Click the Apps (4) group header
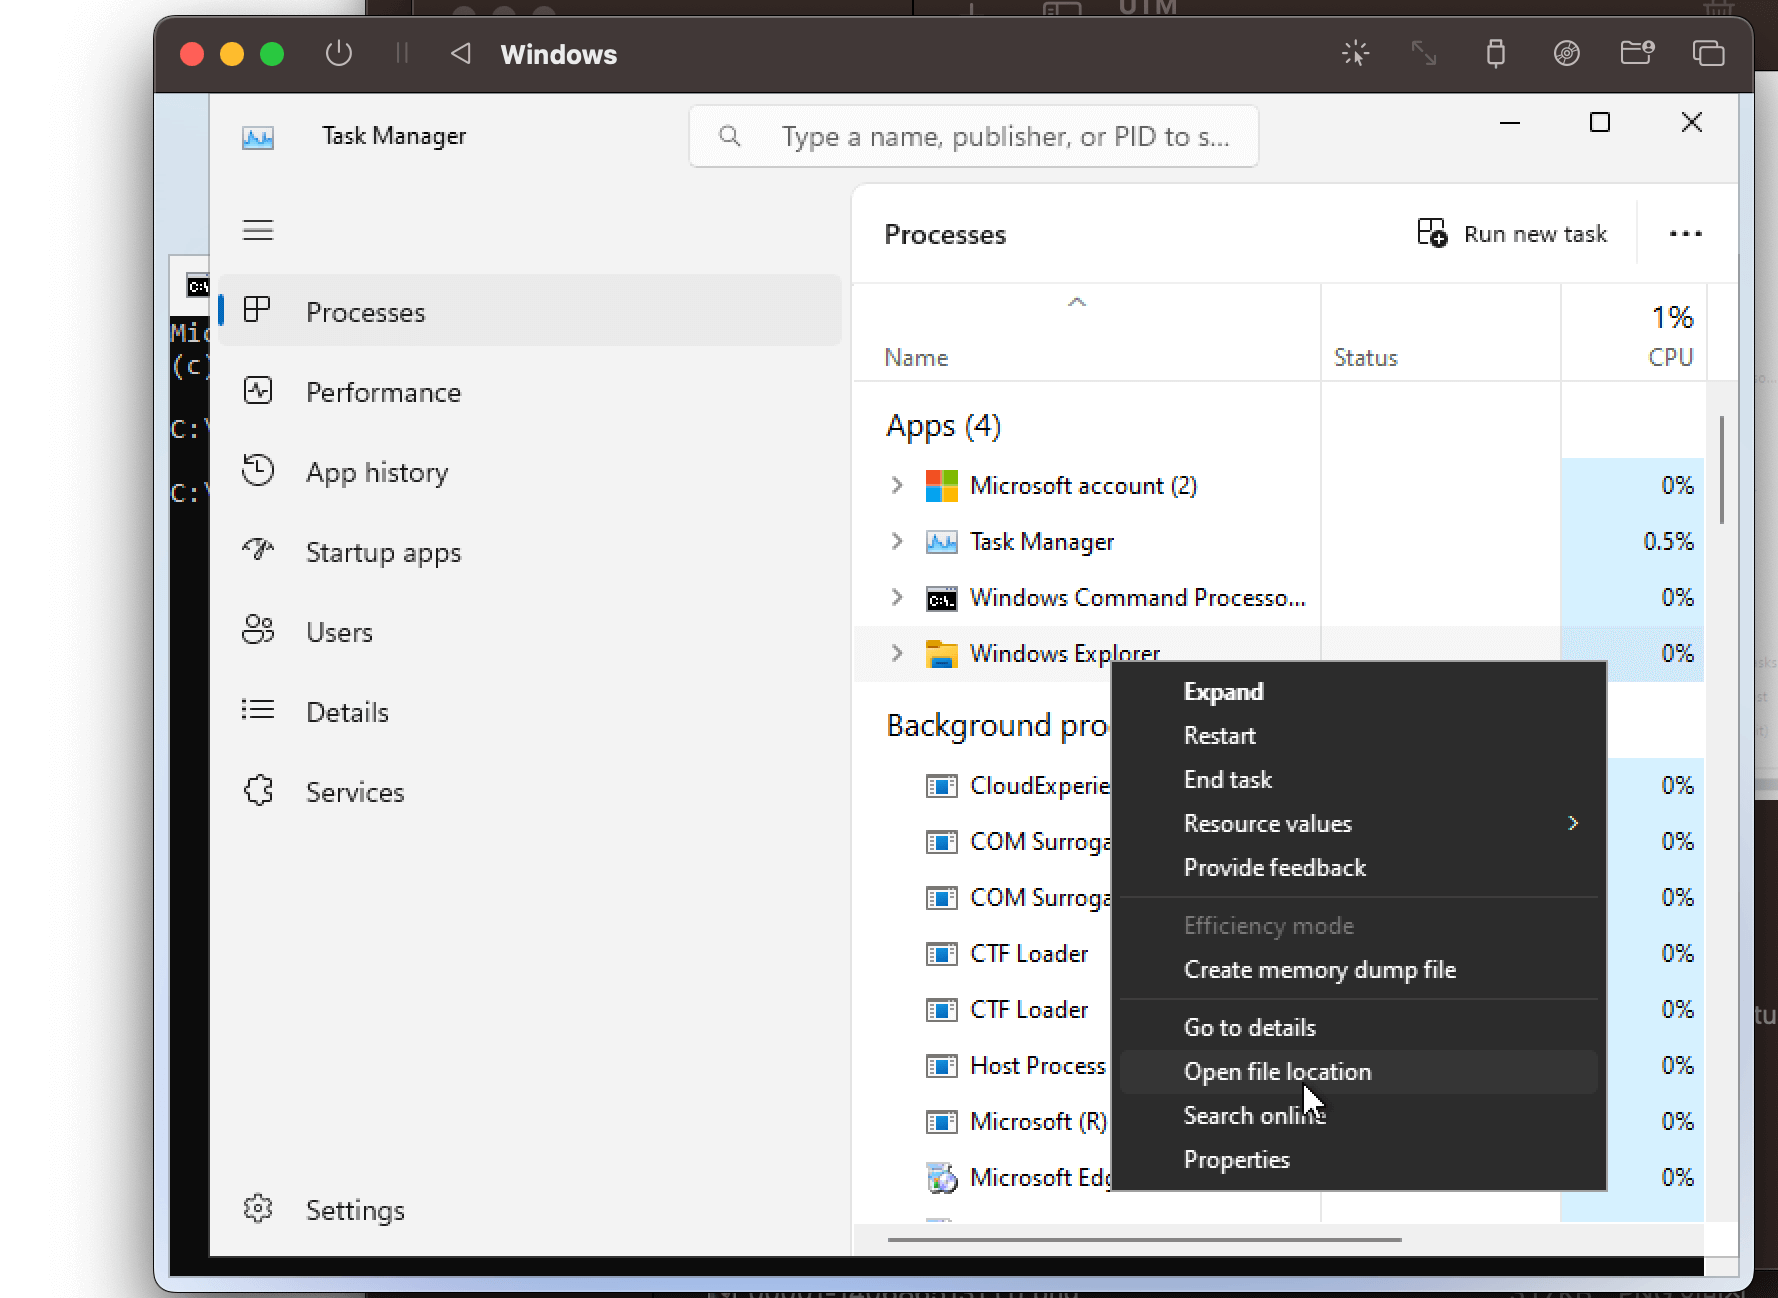Screen dimensions: 1778x1298 point(943,426)
